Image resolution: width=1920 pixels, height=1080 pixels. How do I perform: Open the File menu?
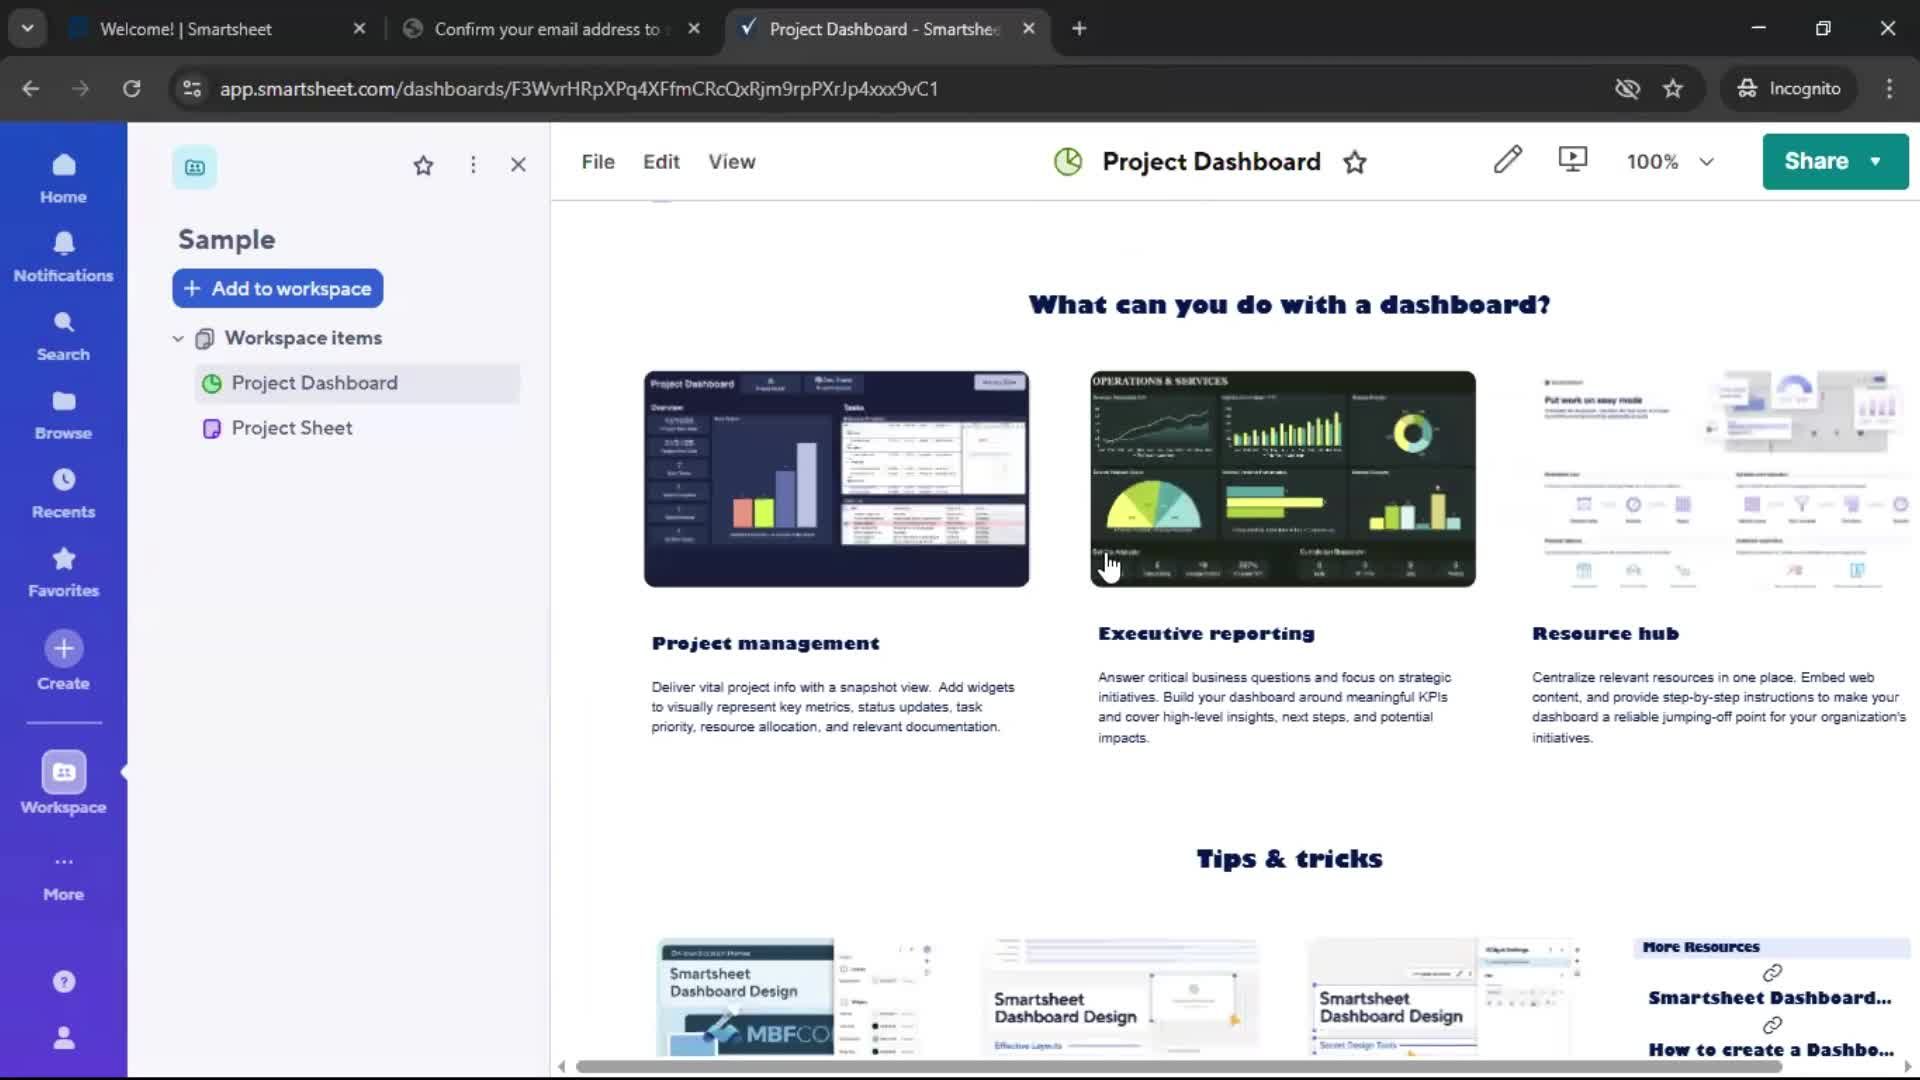pyautogui.click(x=597, y=161)
